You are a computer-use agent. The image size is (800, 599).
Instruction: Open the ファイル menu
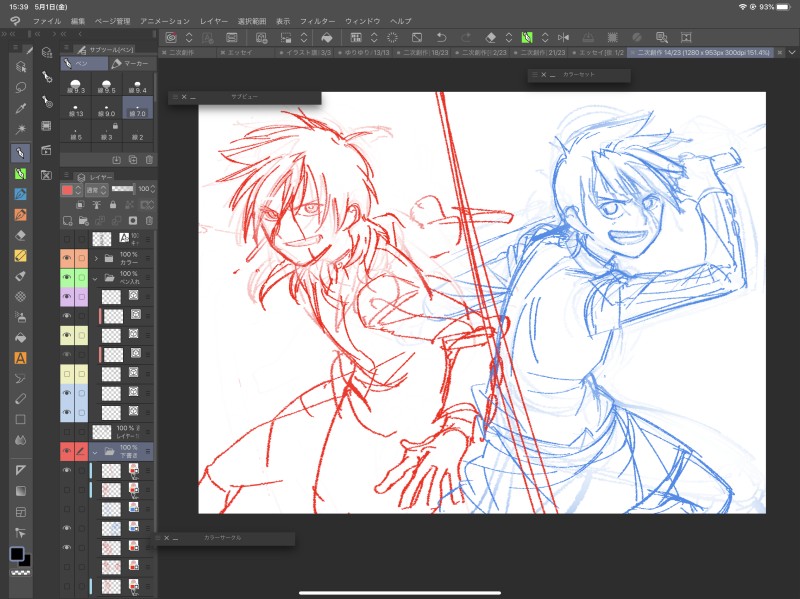47,21
